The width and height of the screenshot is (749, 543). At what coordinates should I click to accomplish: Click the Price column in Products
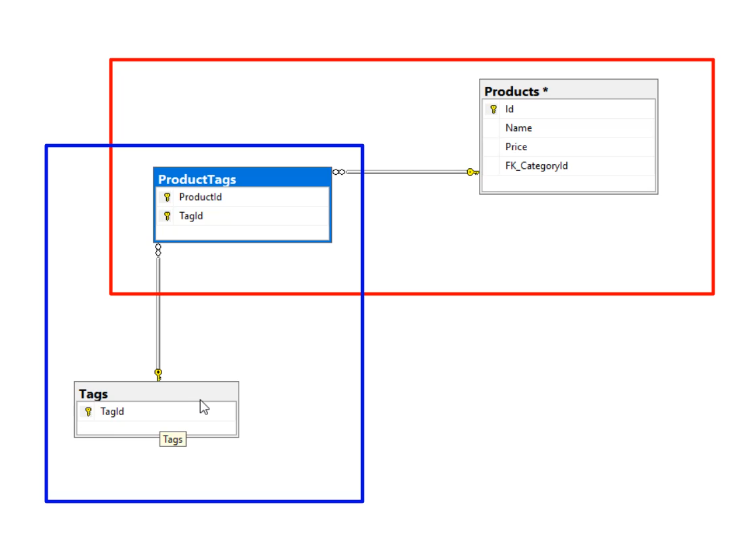click(568, 147)
